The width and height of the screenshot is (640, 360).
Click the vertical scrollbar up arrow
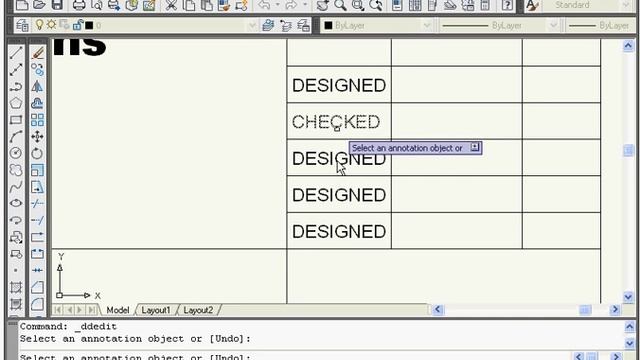[628, 46]
